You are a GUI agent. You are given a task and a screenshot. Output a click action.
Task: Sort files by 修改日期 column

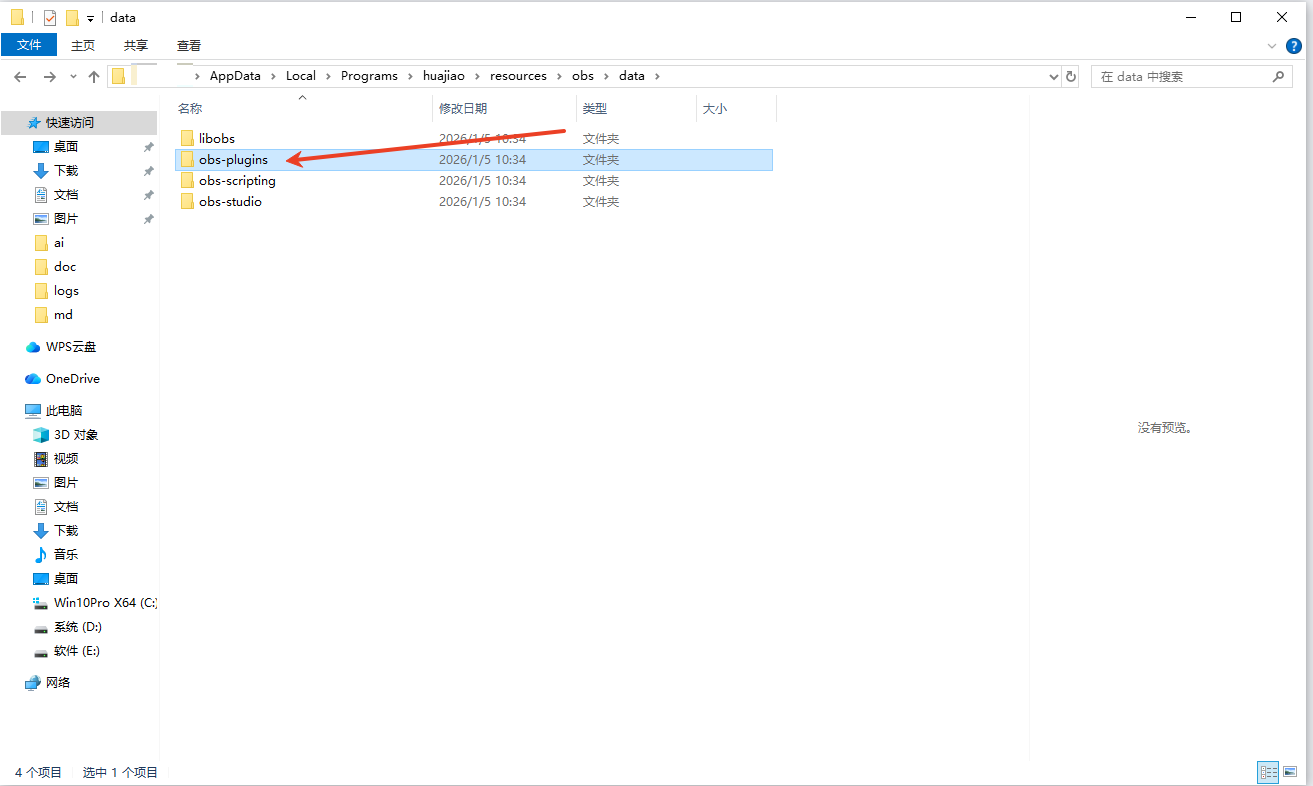pyautogui.click(x=463, y=108)
